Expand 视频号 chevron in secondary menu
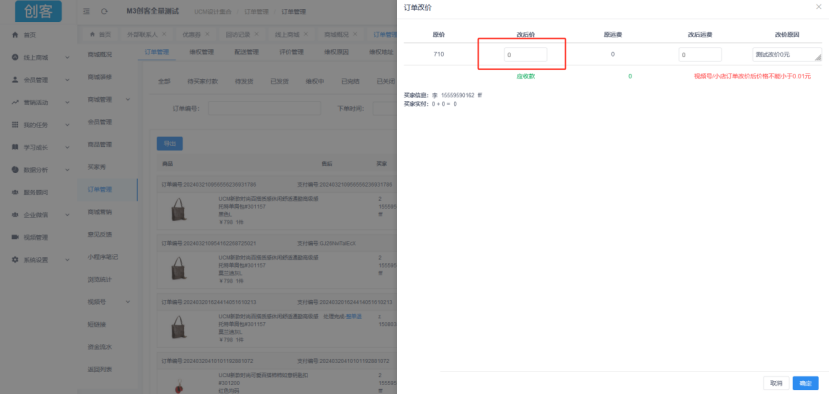Screen dimensions: 829x394 (128, 301)
